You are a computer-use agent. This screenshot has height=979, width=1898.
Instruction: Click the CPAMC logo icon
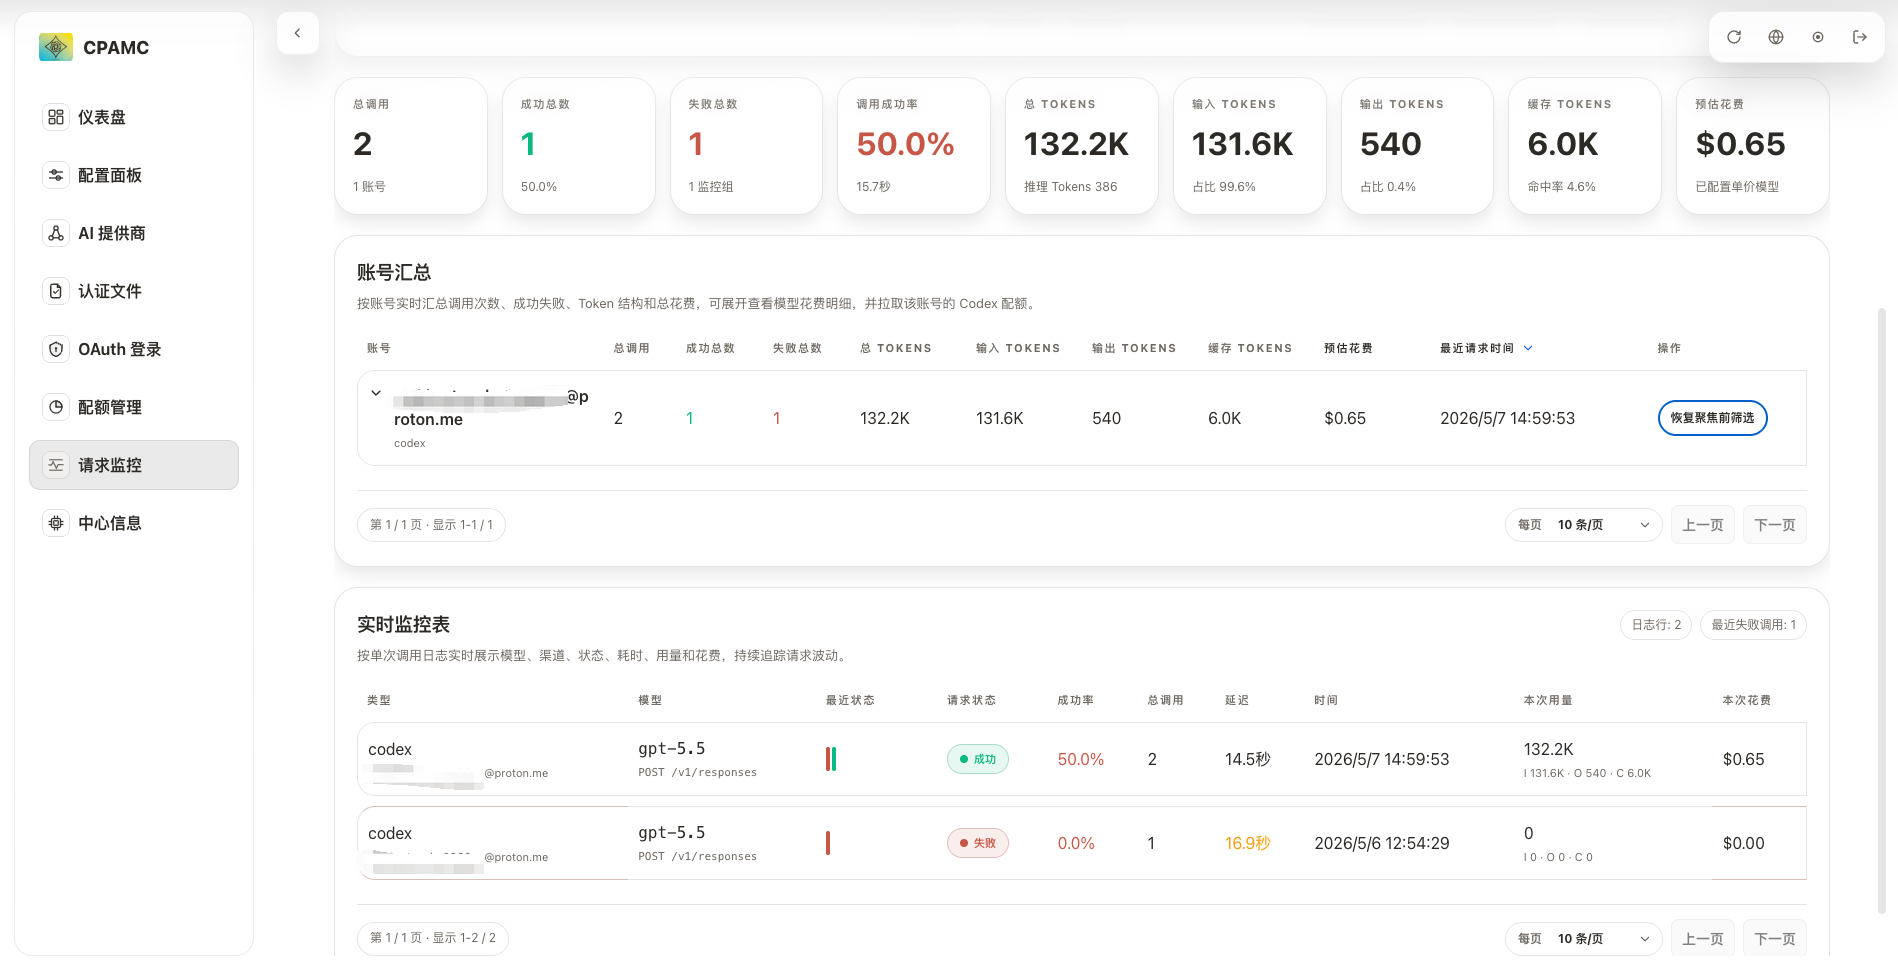pyautogui.click(x=55, y=47)
